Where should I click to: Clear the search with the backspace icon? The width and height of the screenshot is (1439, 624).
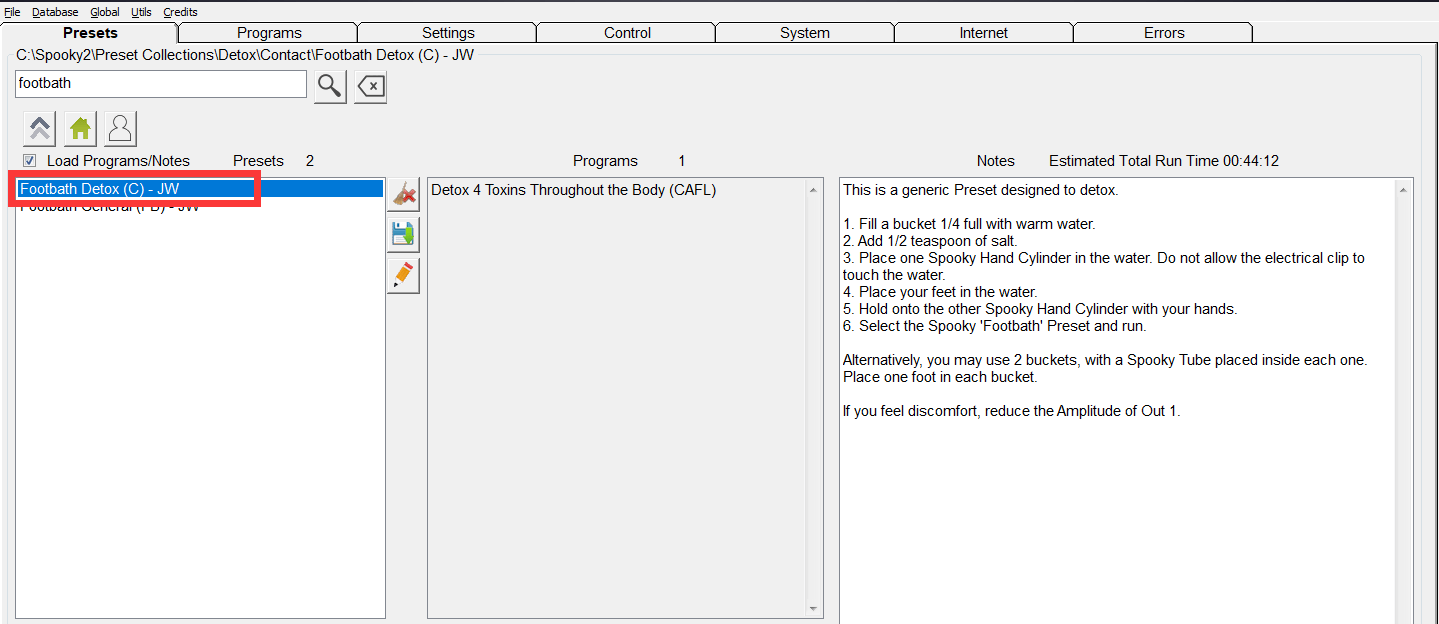[x=370, y=87]
